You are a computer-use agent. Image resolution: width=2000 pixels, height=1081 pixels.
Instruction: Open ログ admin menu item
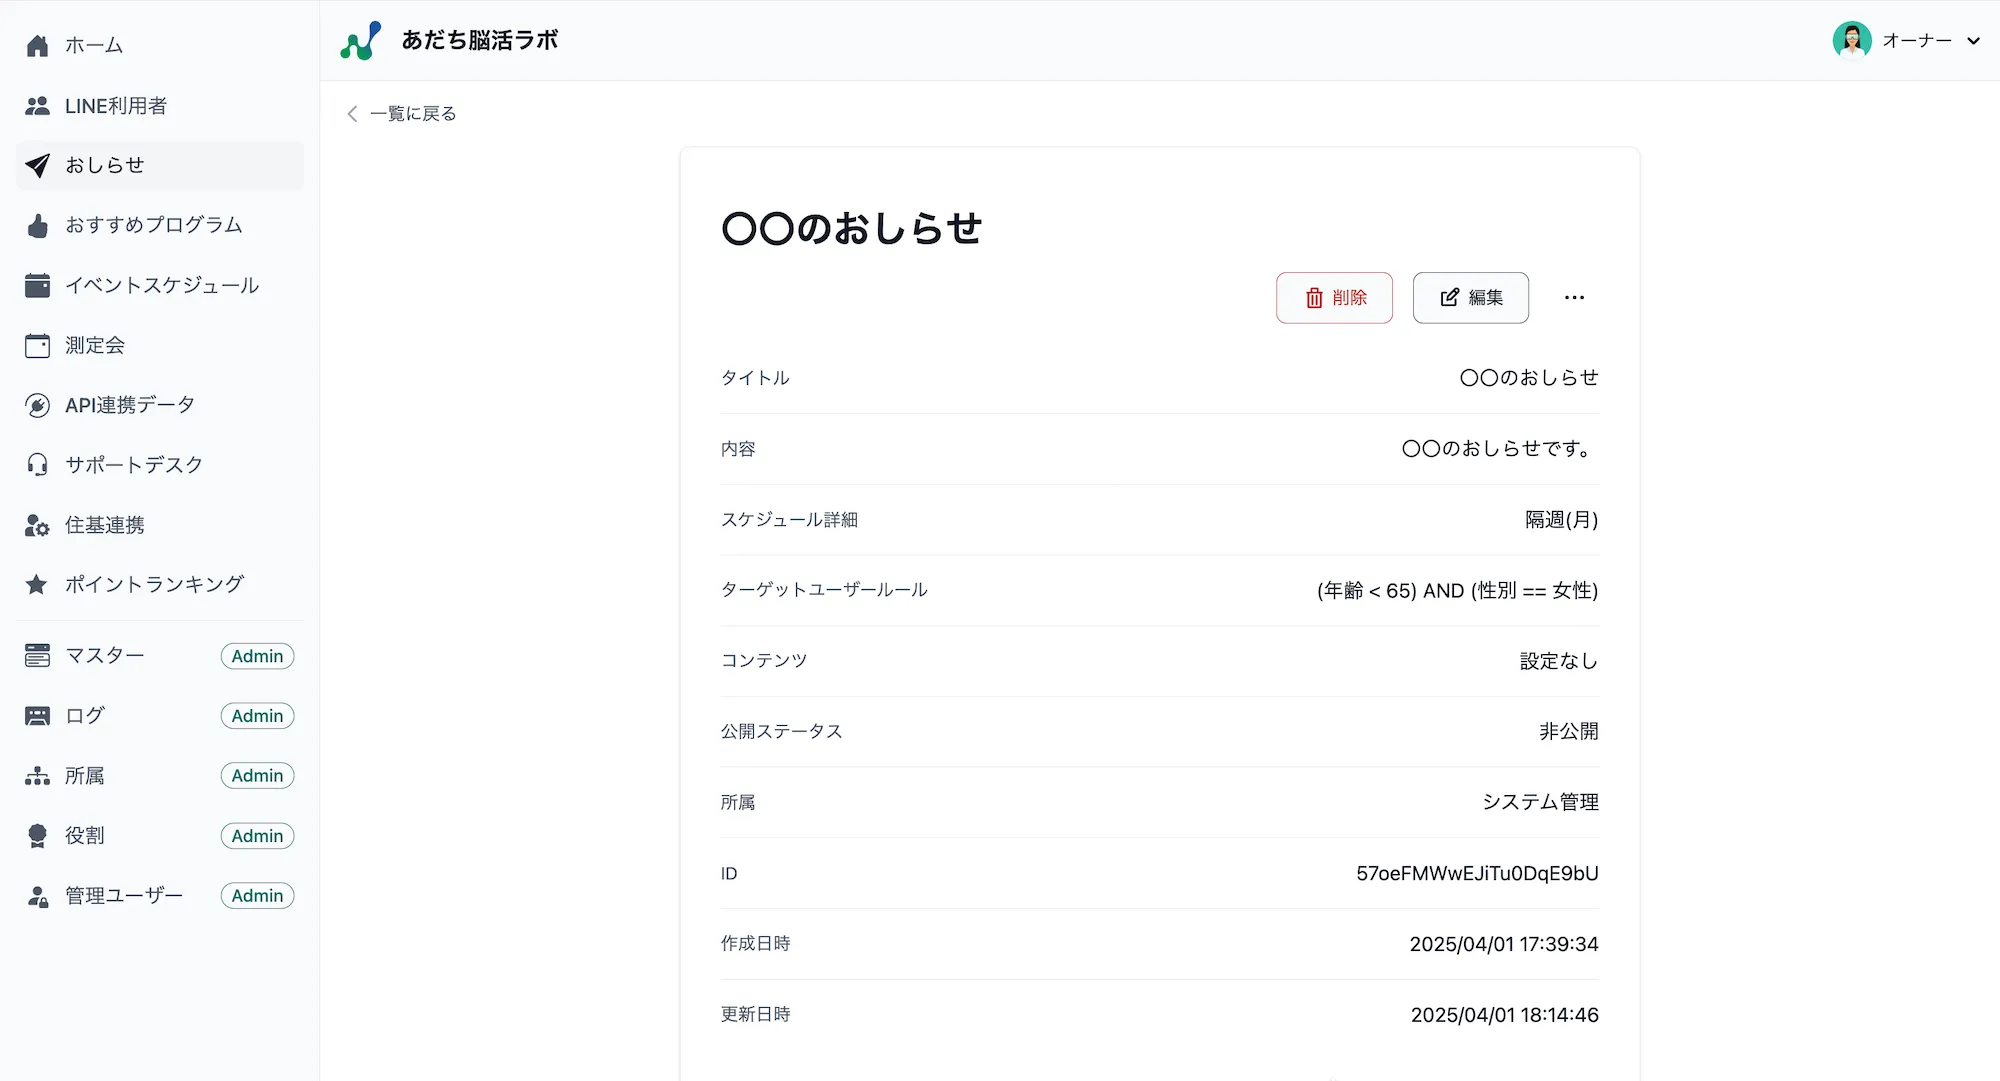pyautogui.click(x=160, y=716)
